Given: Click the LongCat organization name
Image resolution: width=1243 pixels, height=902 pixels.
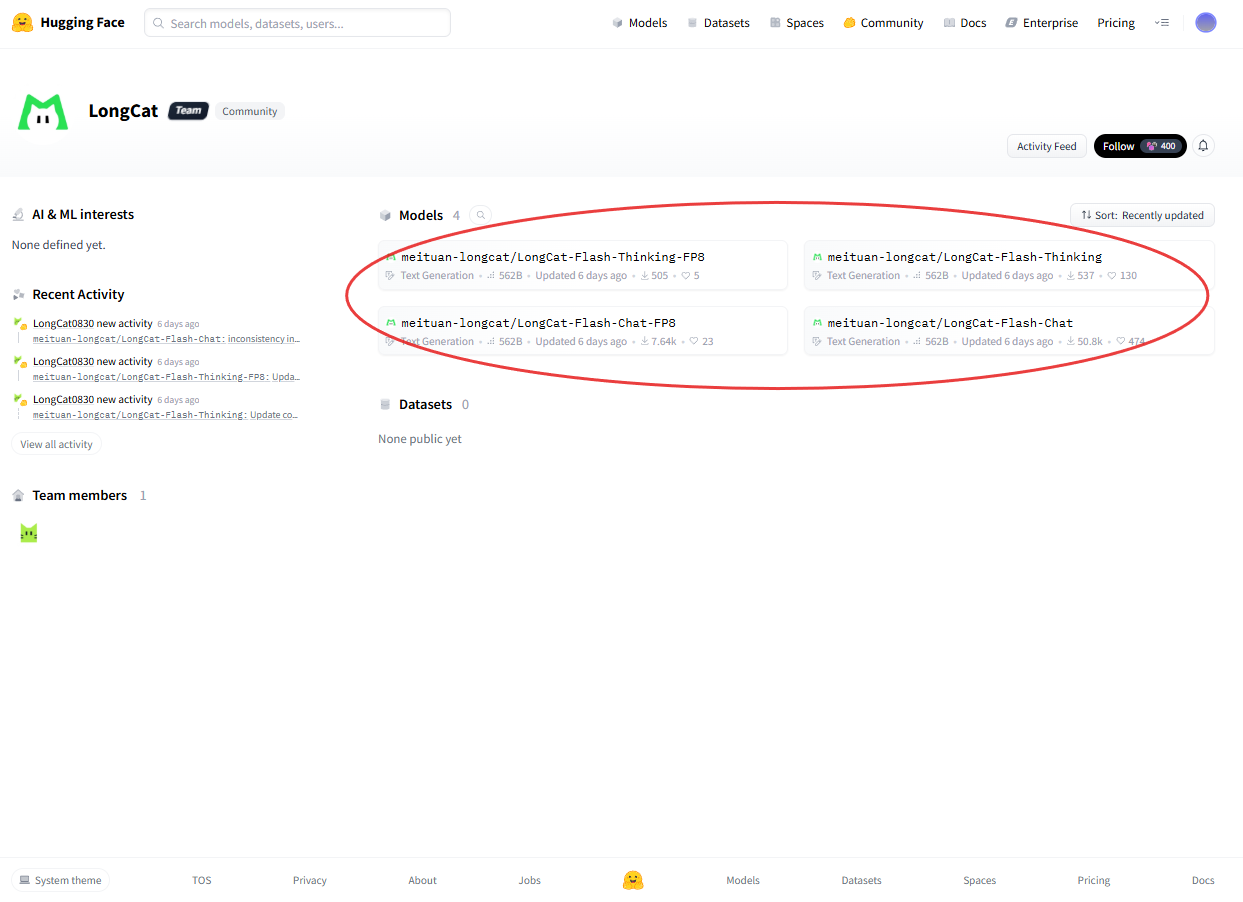Looking at the screenshot, I should [123, 111].
